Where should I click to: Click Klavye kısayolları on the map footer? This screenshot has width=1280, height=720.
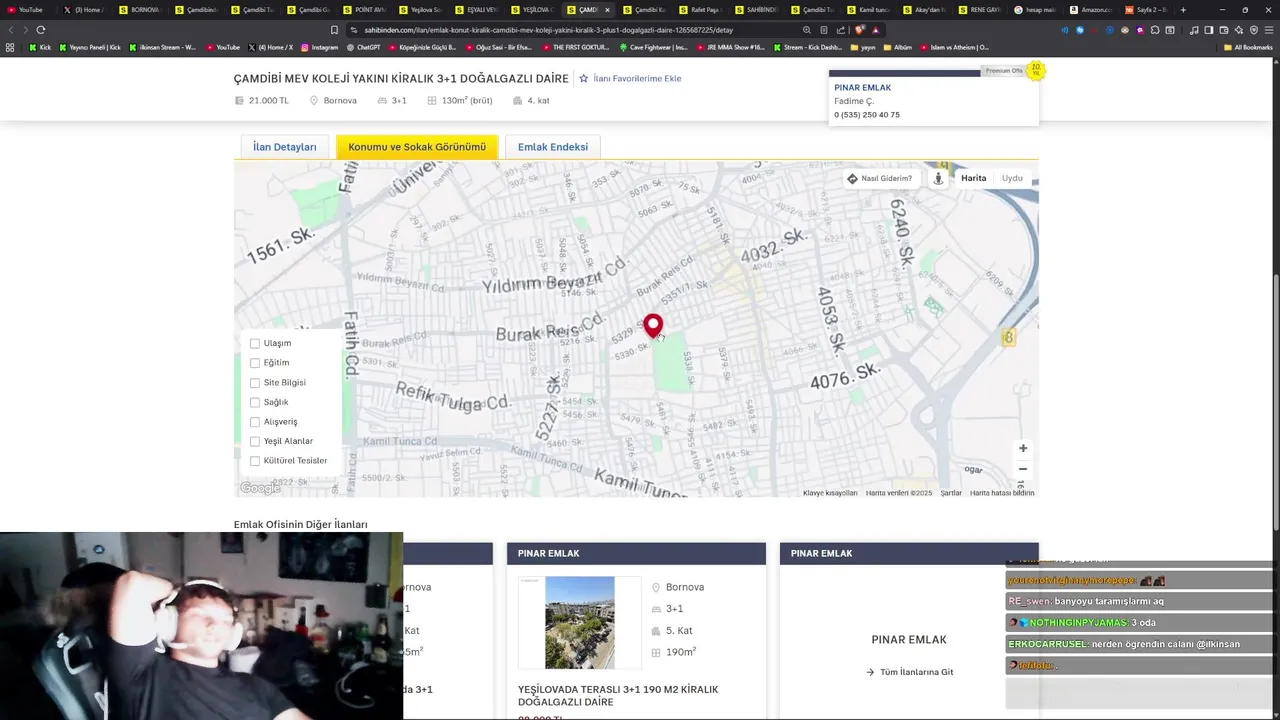tap(830, 493)
